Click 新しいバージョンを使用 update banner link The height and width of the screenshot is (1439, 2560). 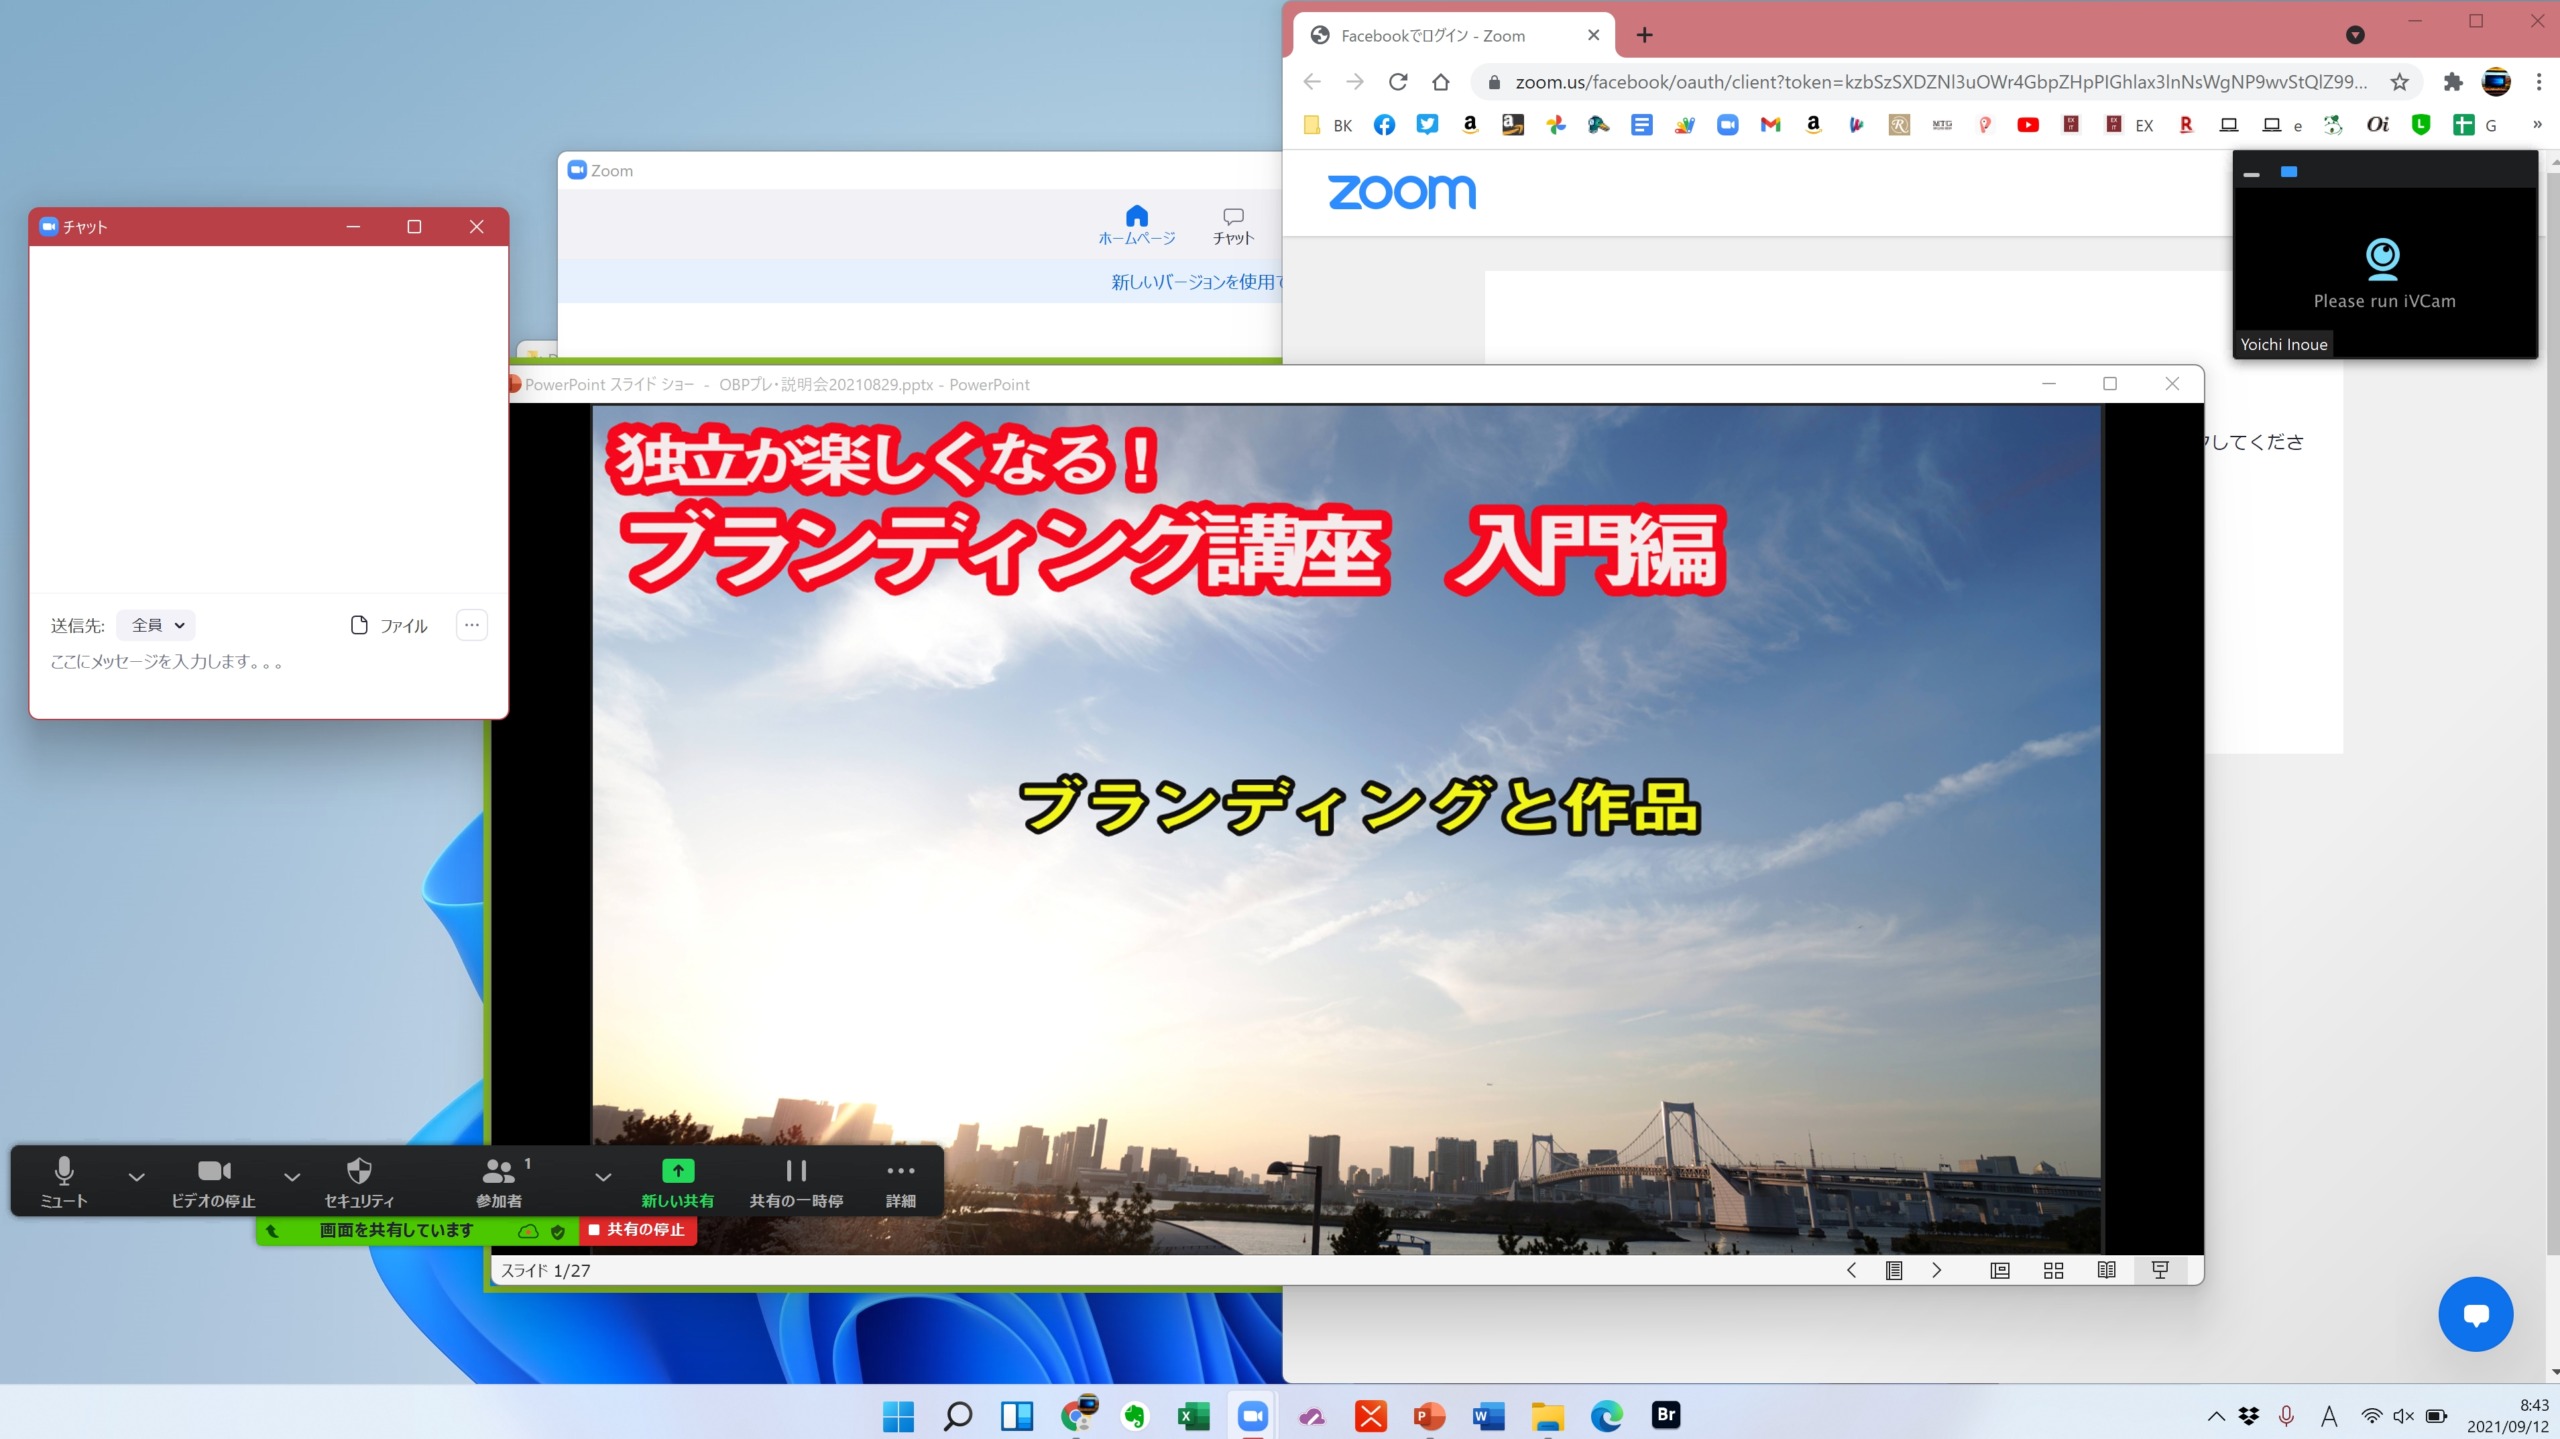1197,282
